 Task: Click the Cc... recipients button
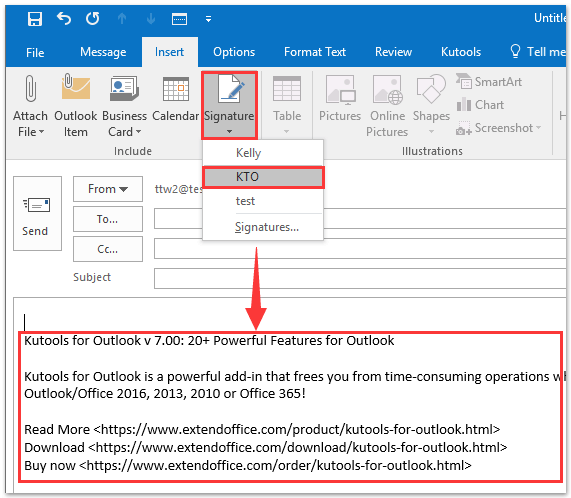pos(108,249)
